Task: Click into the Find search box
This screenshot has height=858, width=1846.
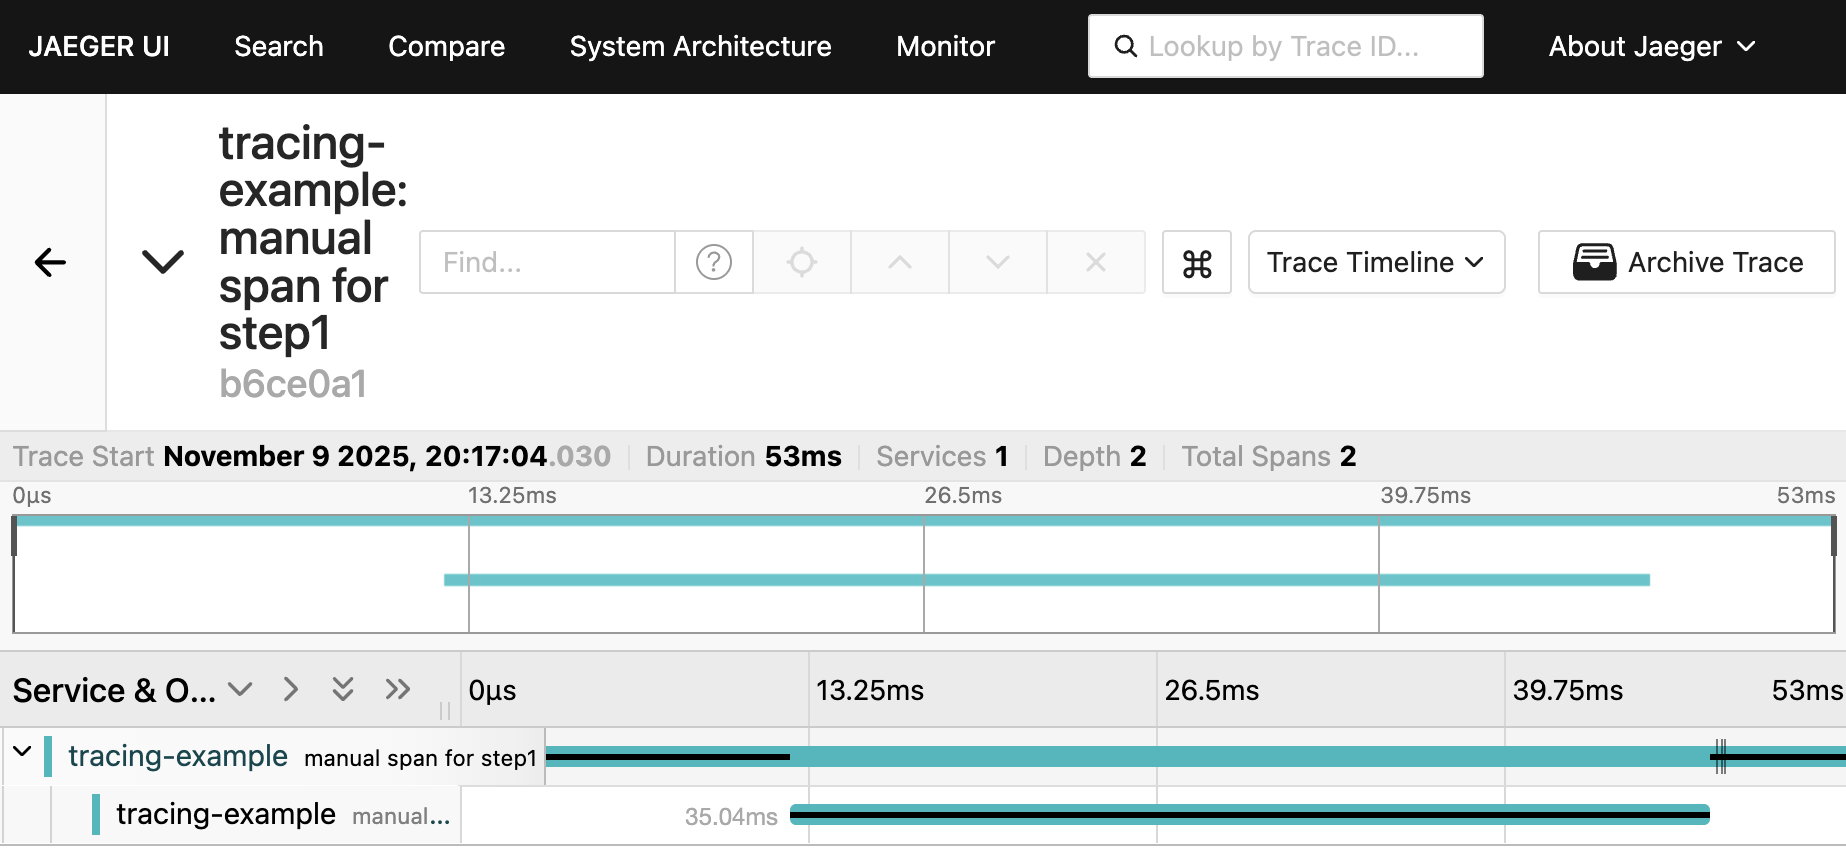Action: (547, 262)
